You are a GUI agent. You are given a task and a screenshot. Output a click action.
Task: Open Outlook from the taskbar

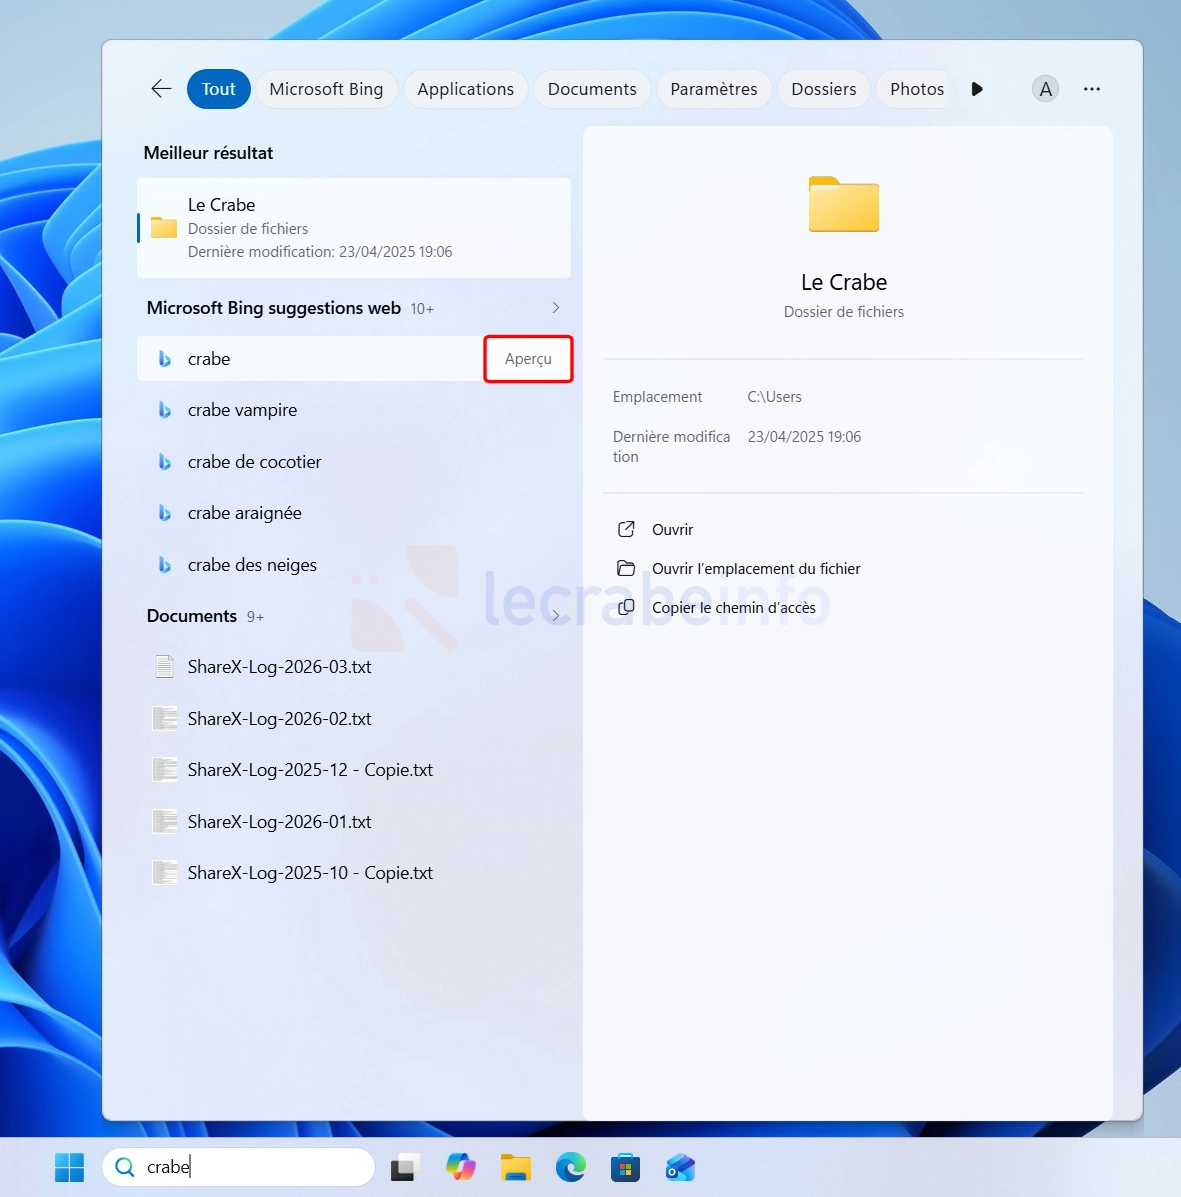(x=680, y=1167)
